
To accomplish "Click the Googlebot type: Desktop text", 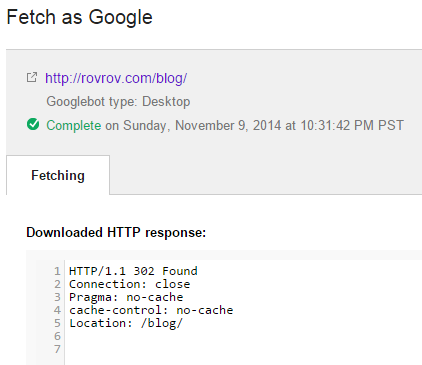I will [x=118, y=101].
